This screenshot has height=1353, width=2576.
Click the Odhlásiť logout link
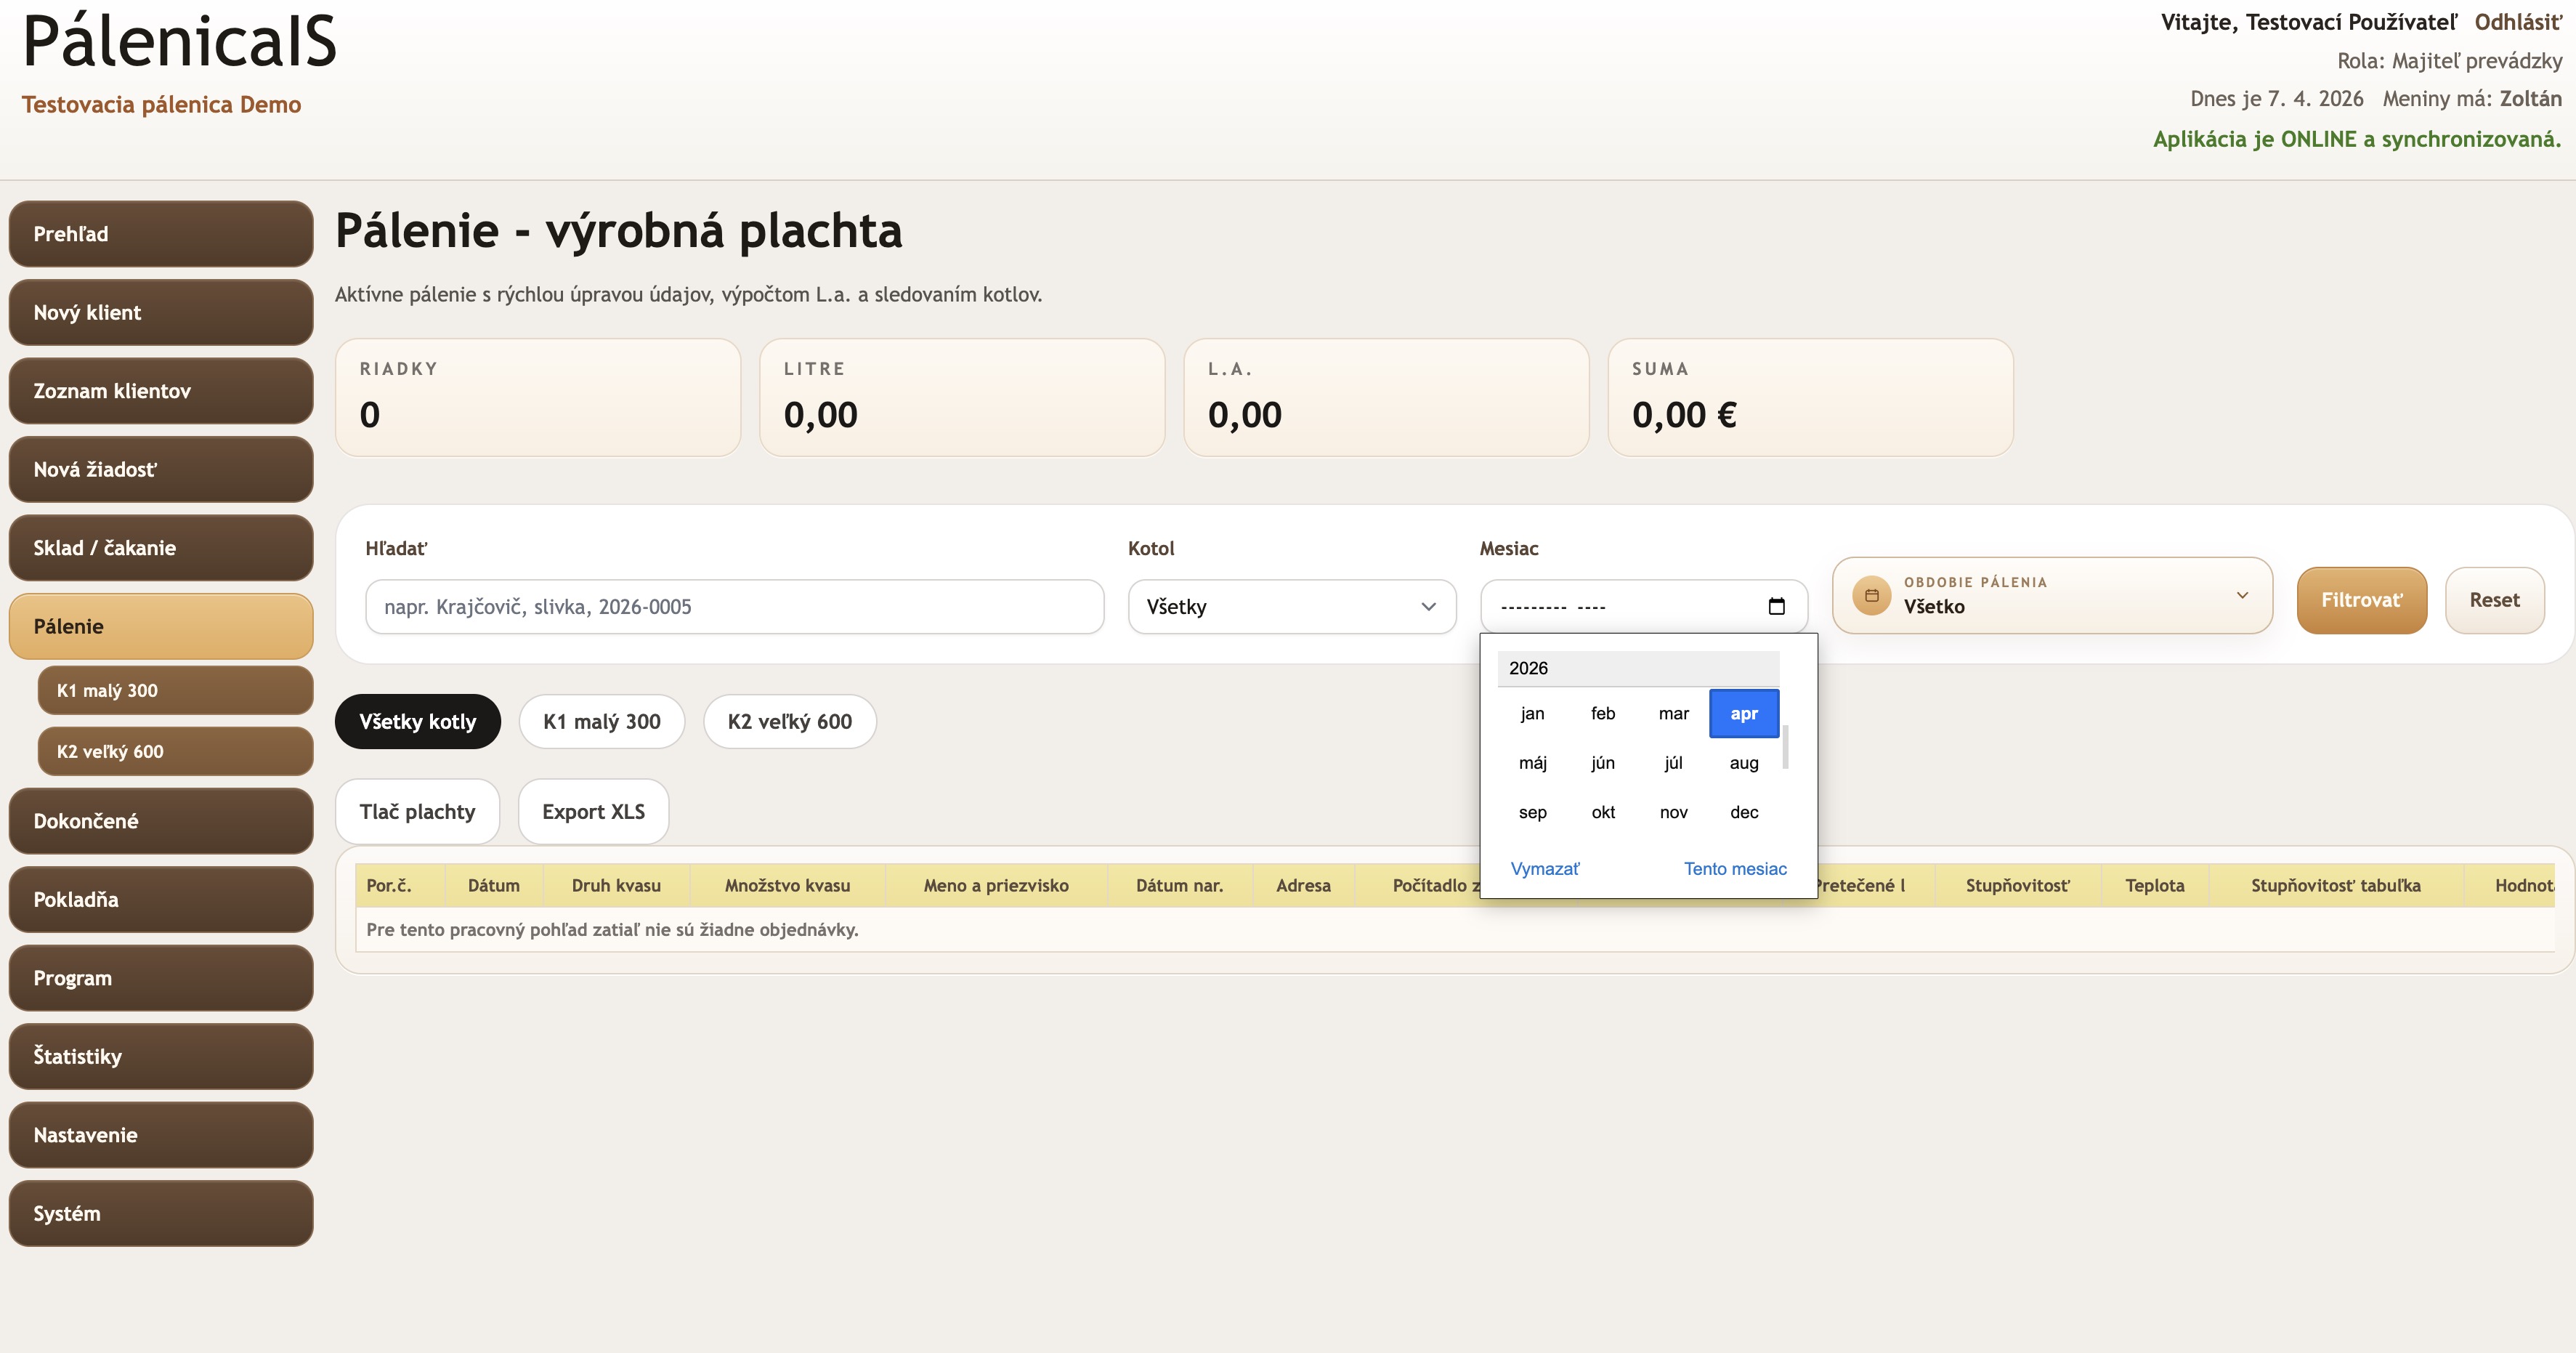[x=2518, y=22]
